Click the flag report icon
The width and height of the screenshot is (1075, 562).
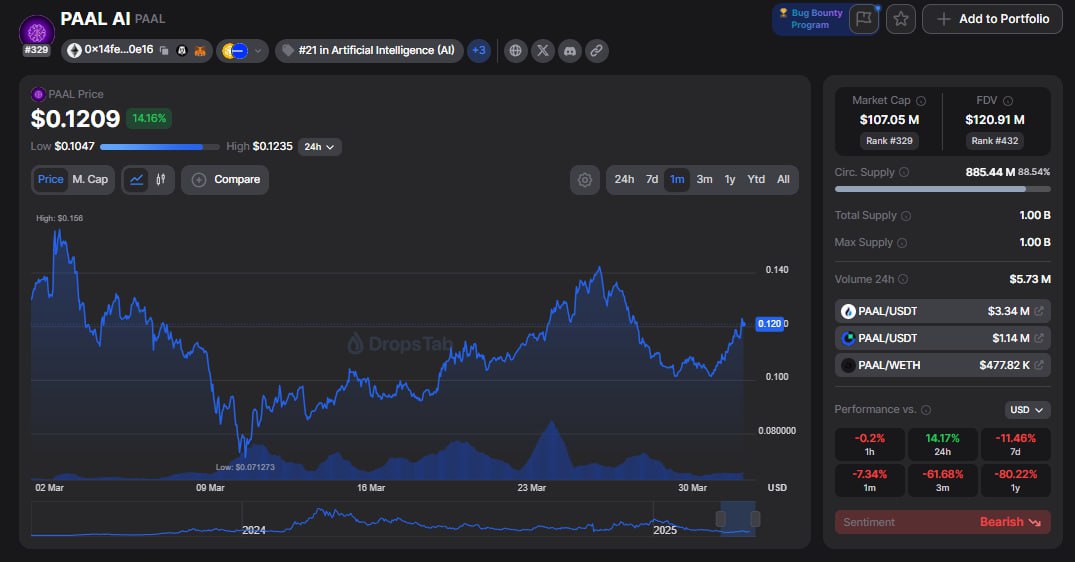click(864, 19)
